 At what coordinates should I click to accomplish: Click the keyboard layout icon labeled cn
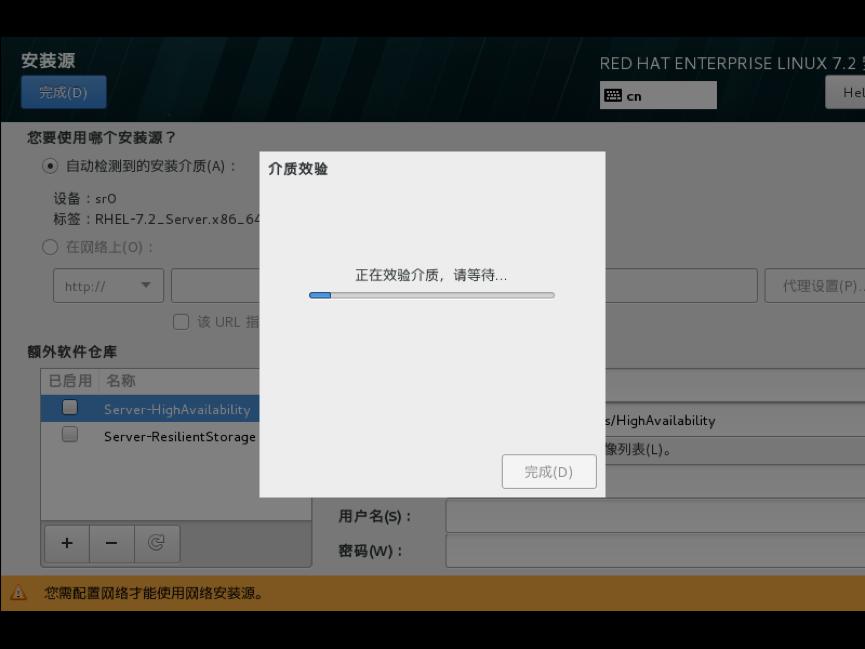[613, 96]
